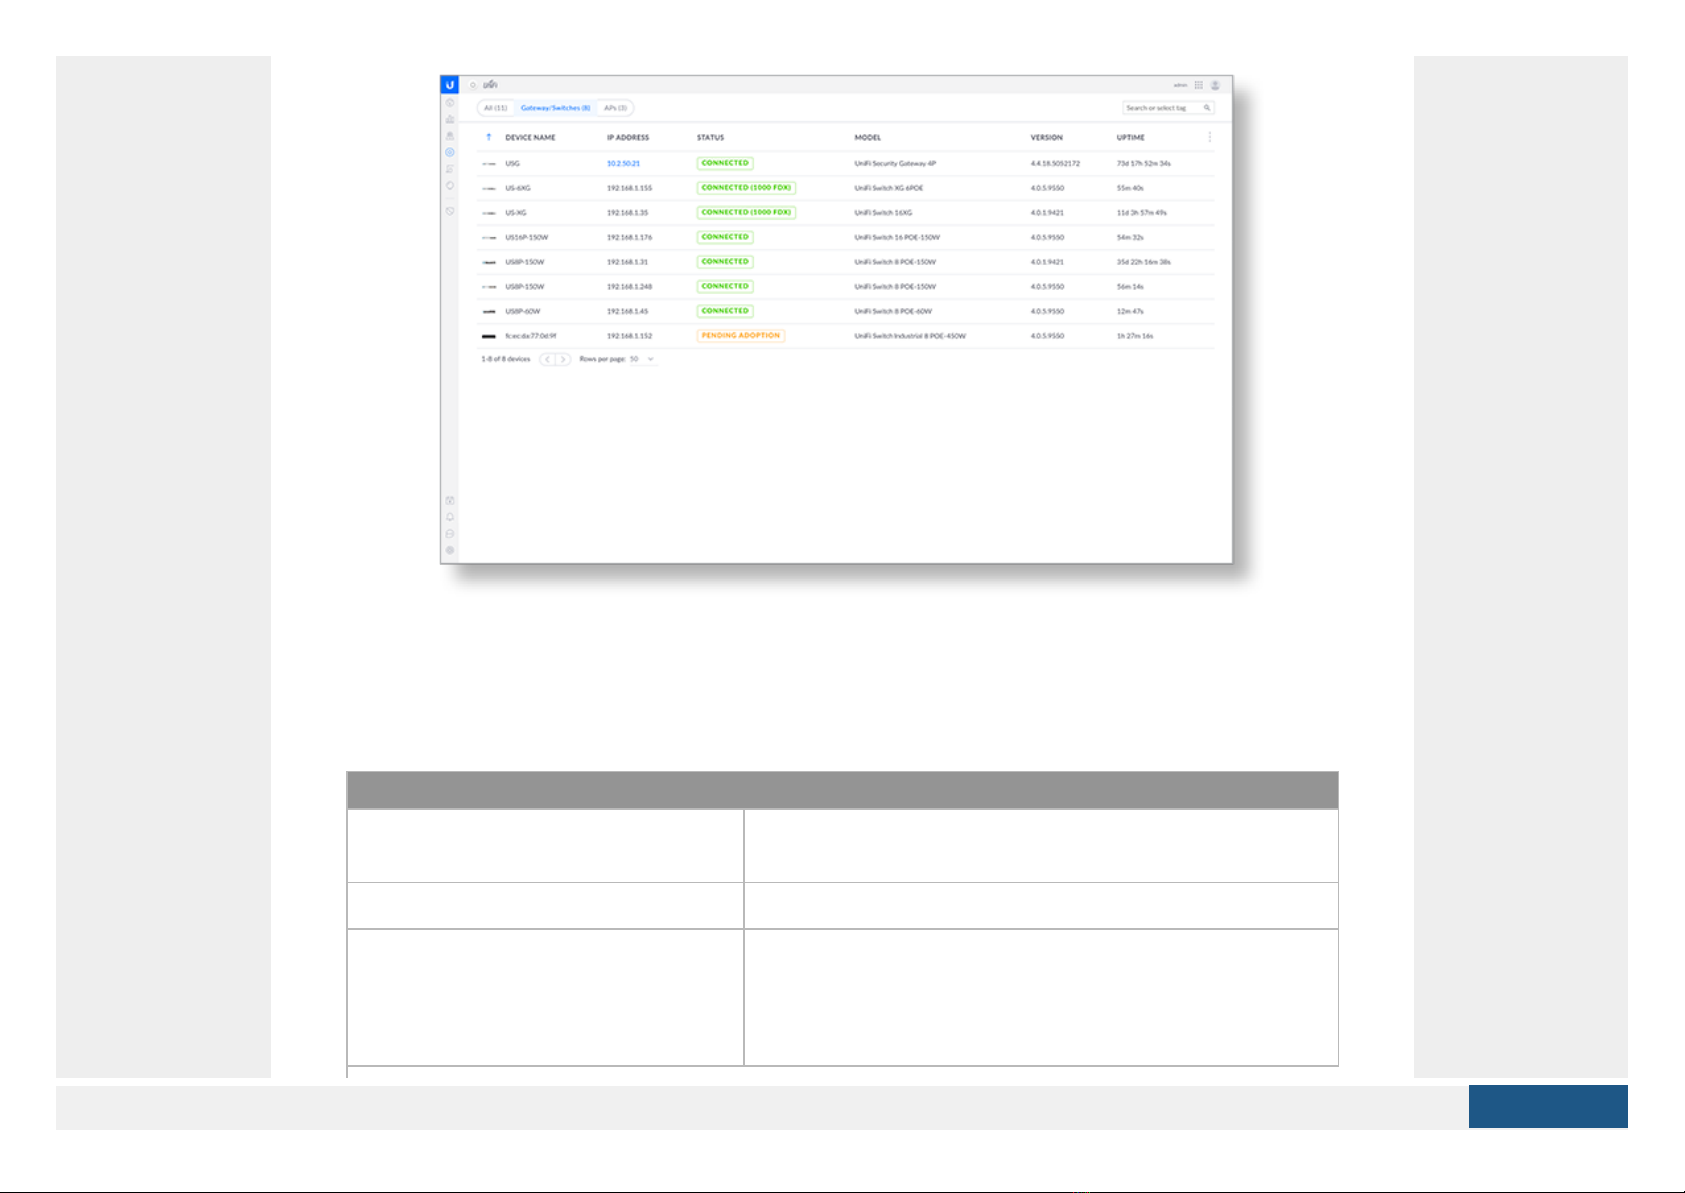The width and height of the screenshot is (1685, 1193).
Task: Click version 4.4.18.5052172
Action: coord(1055,163)
